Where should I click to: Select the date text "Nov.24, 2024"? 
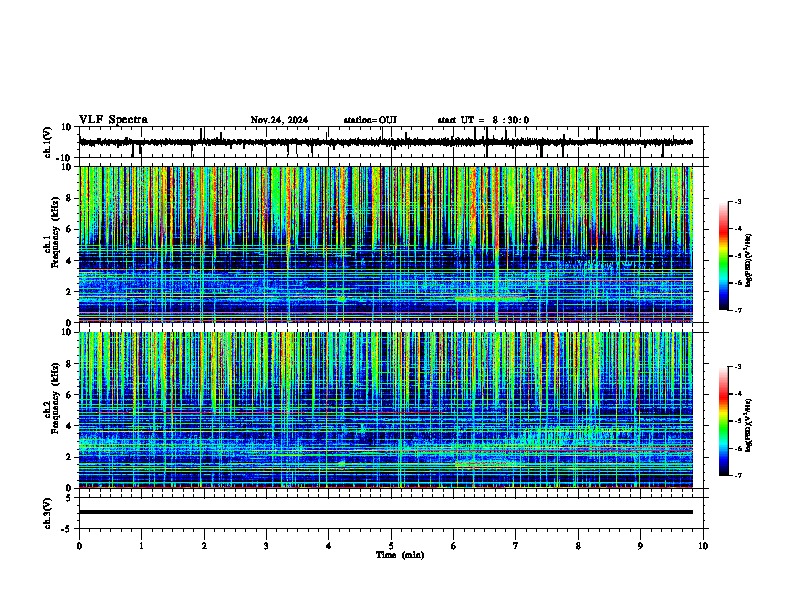click(279, 120)
